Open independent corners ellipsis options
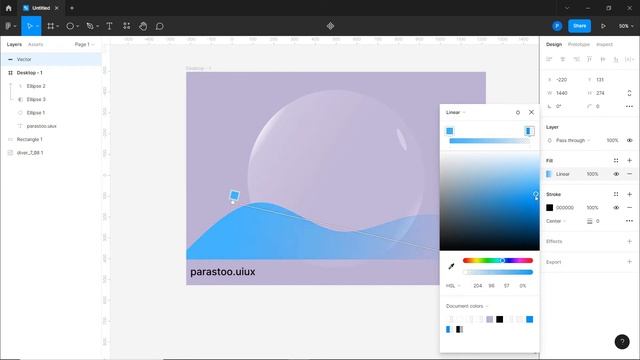The height and width of the screenshot is (360, 640). [629, 106]
